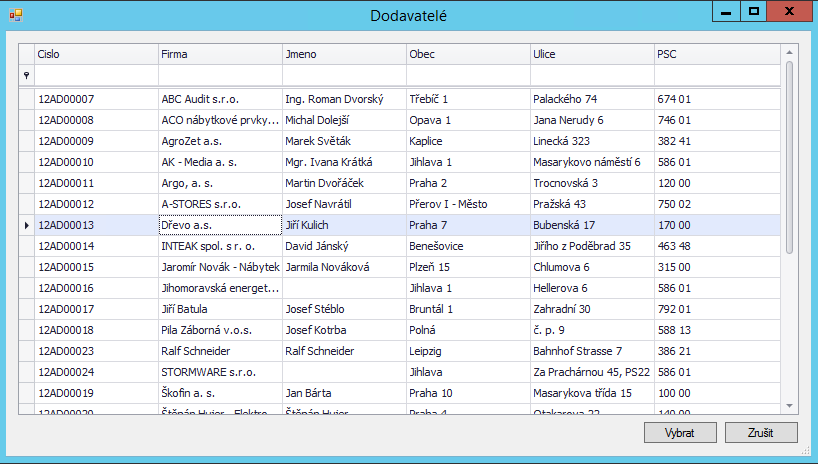Image resolution: width=818 pixels, height=464 pixels.
Task: Focus the Cislo filter field
Action: [97, 76]
